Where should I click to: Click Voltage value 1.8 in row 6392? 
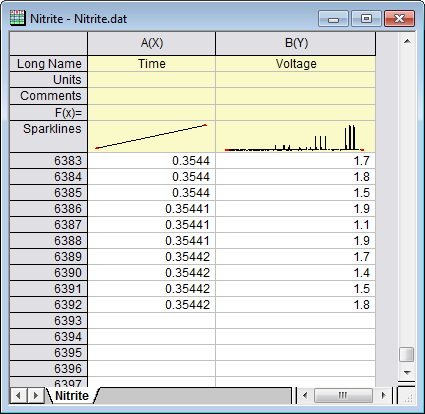tap(296, 305)
